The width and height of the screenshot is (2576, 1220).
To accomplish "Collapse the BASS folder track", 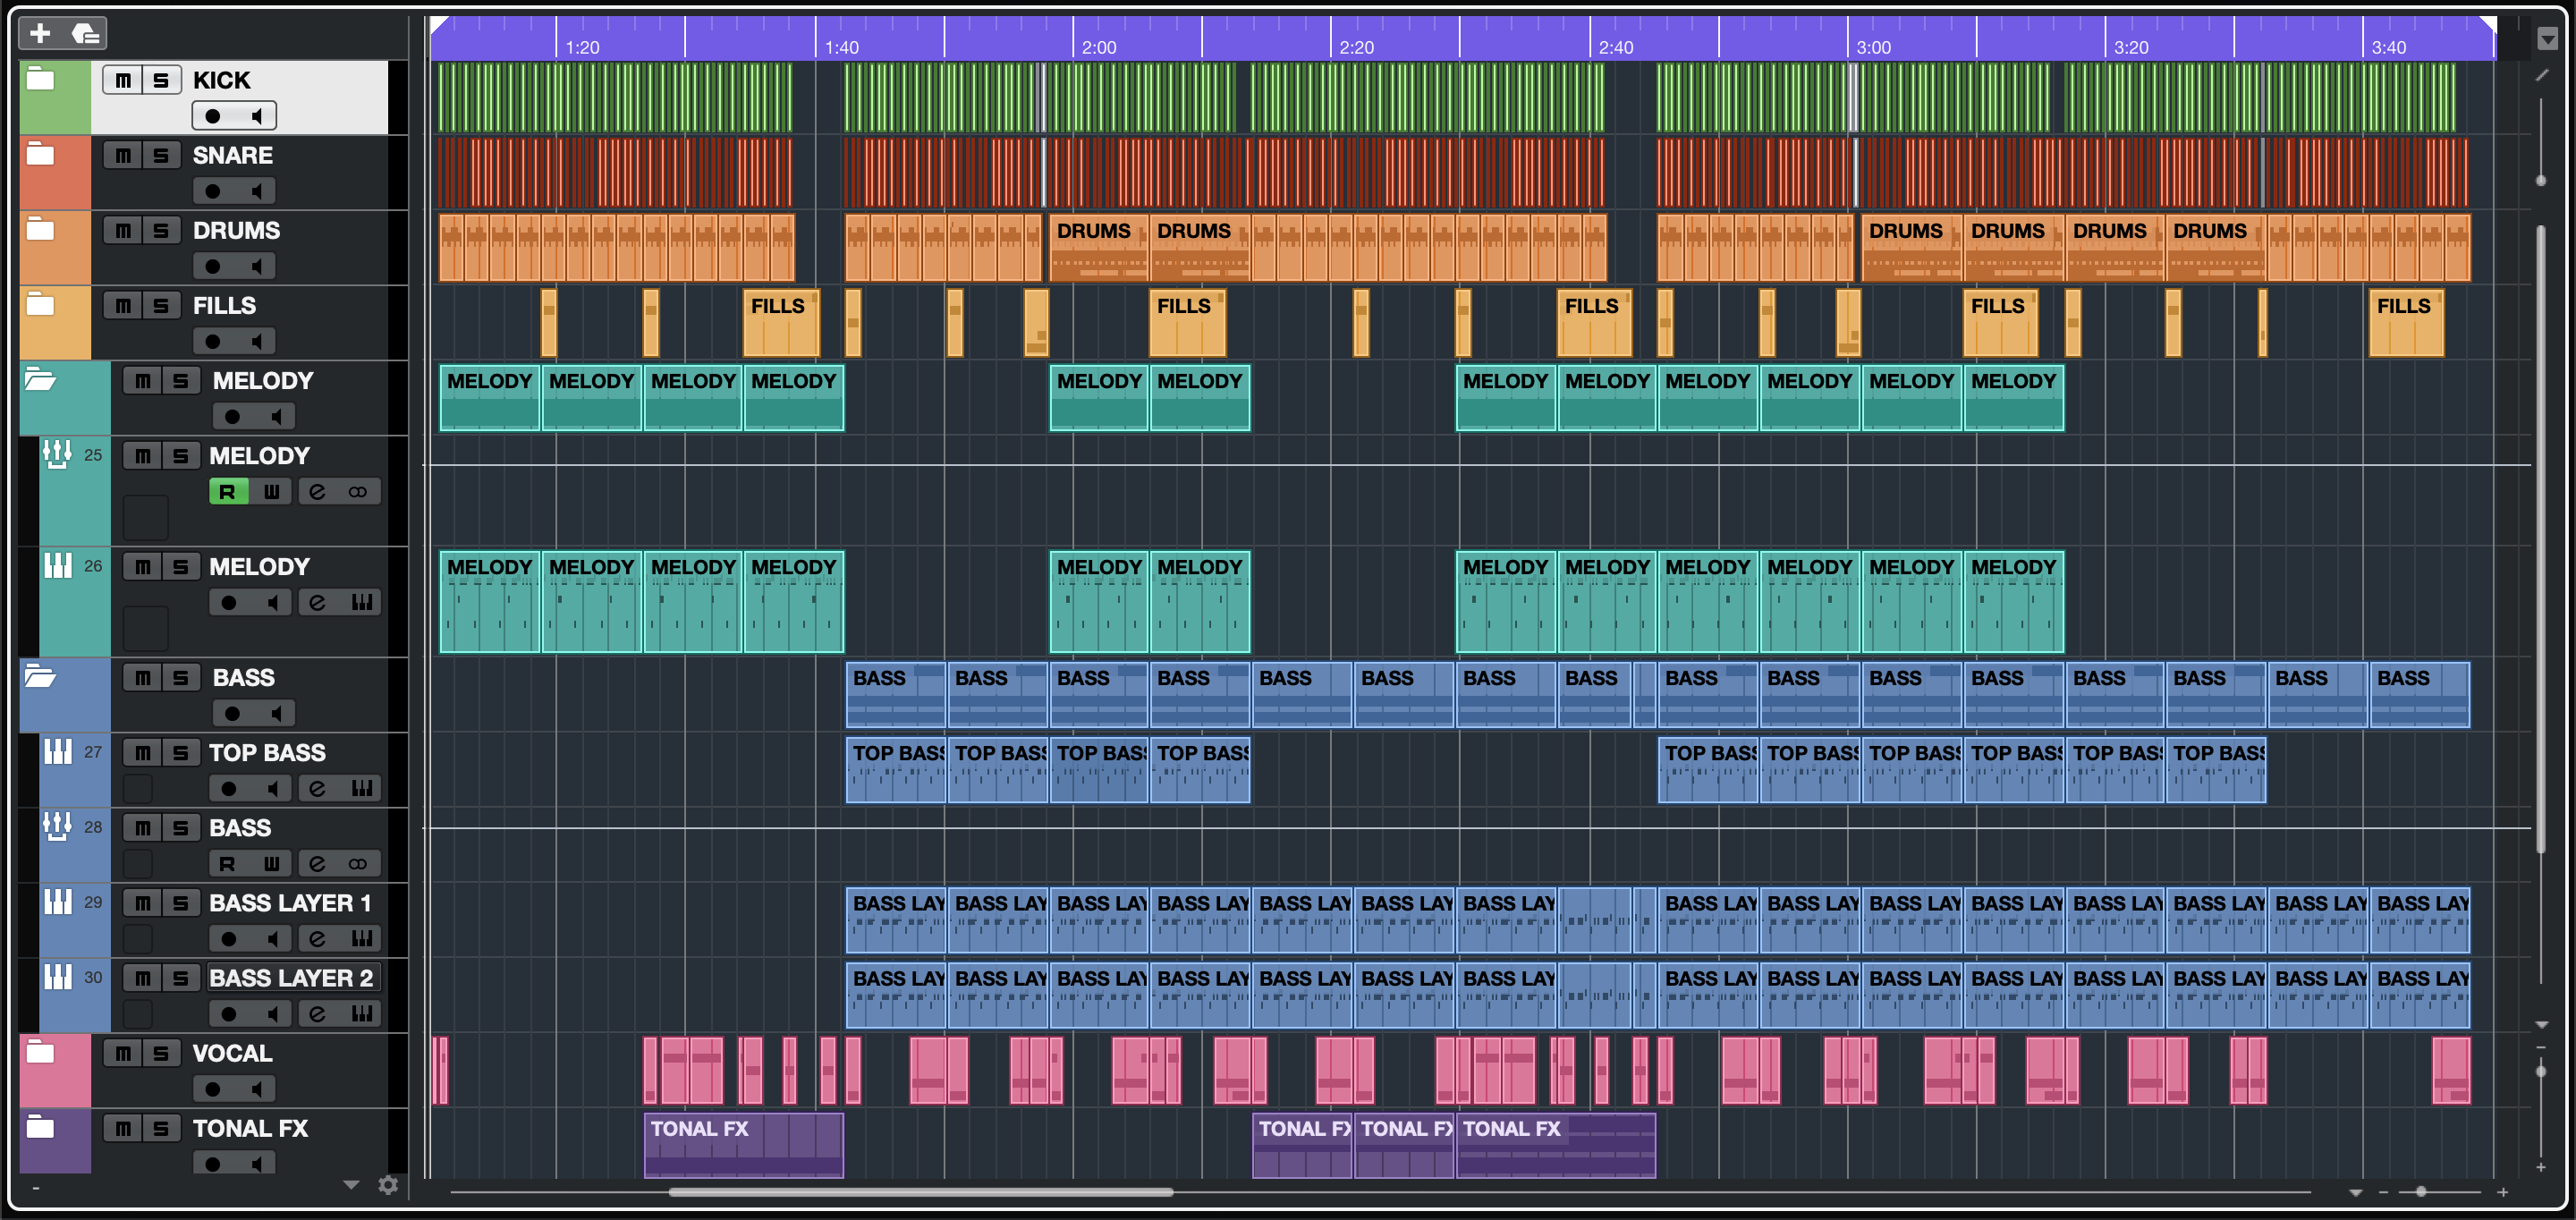I will tap(39, 677).
